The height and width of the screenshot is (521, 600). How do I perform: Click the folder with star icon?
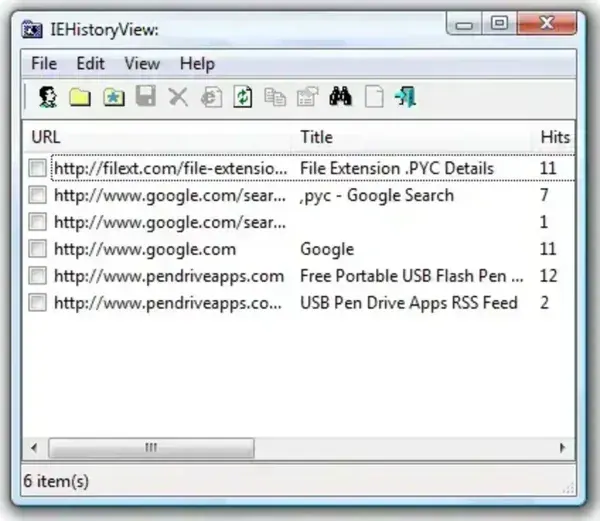click(x=114, y=97)
